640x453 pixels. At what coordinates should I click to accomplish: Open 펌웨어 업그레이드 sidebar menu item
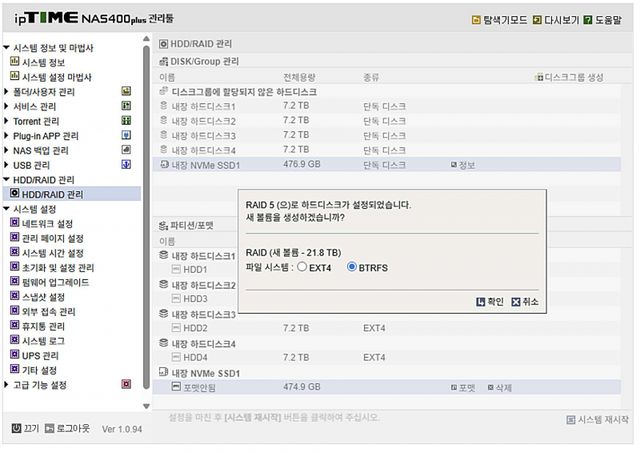click(54, 282)
